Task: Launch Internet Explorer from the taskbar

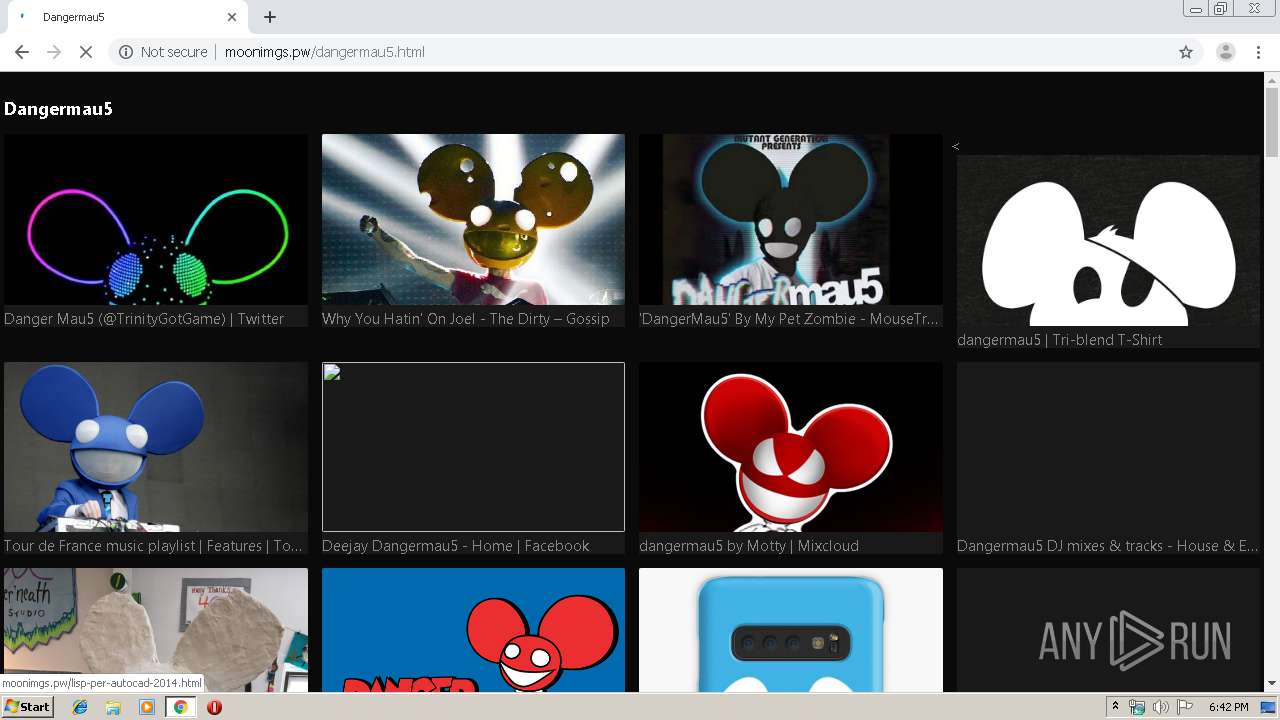Action: [x=80, y=707]
